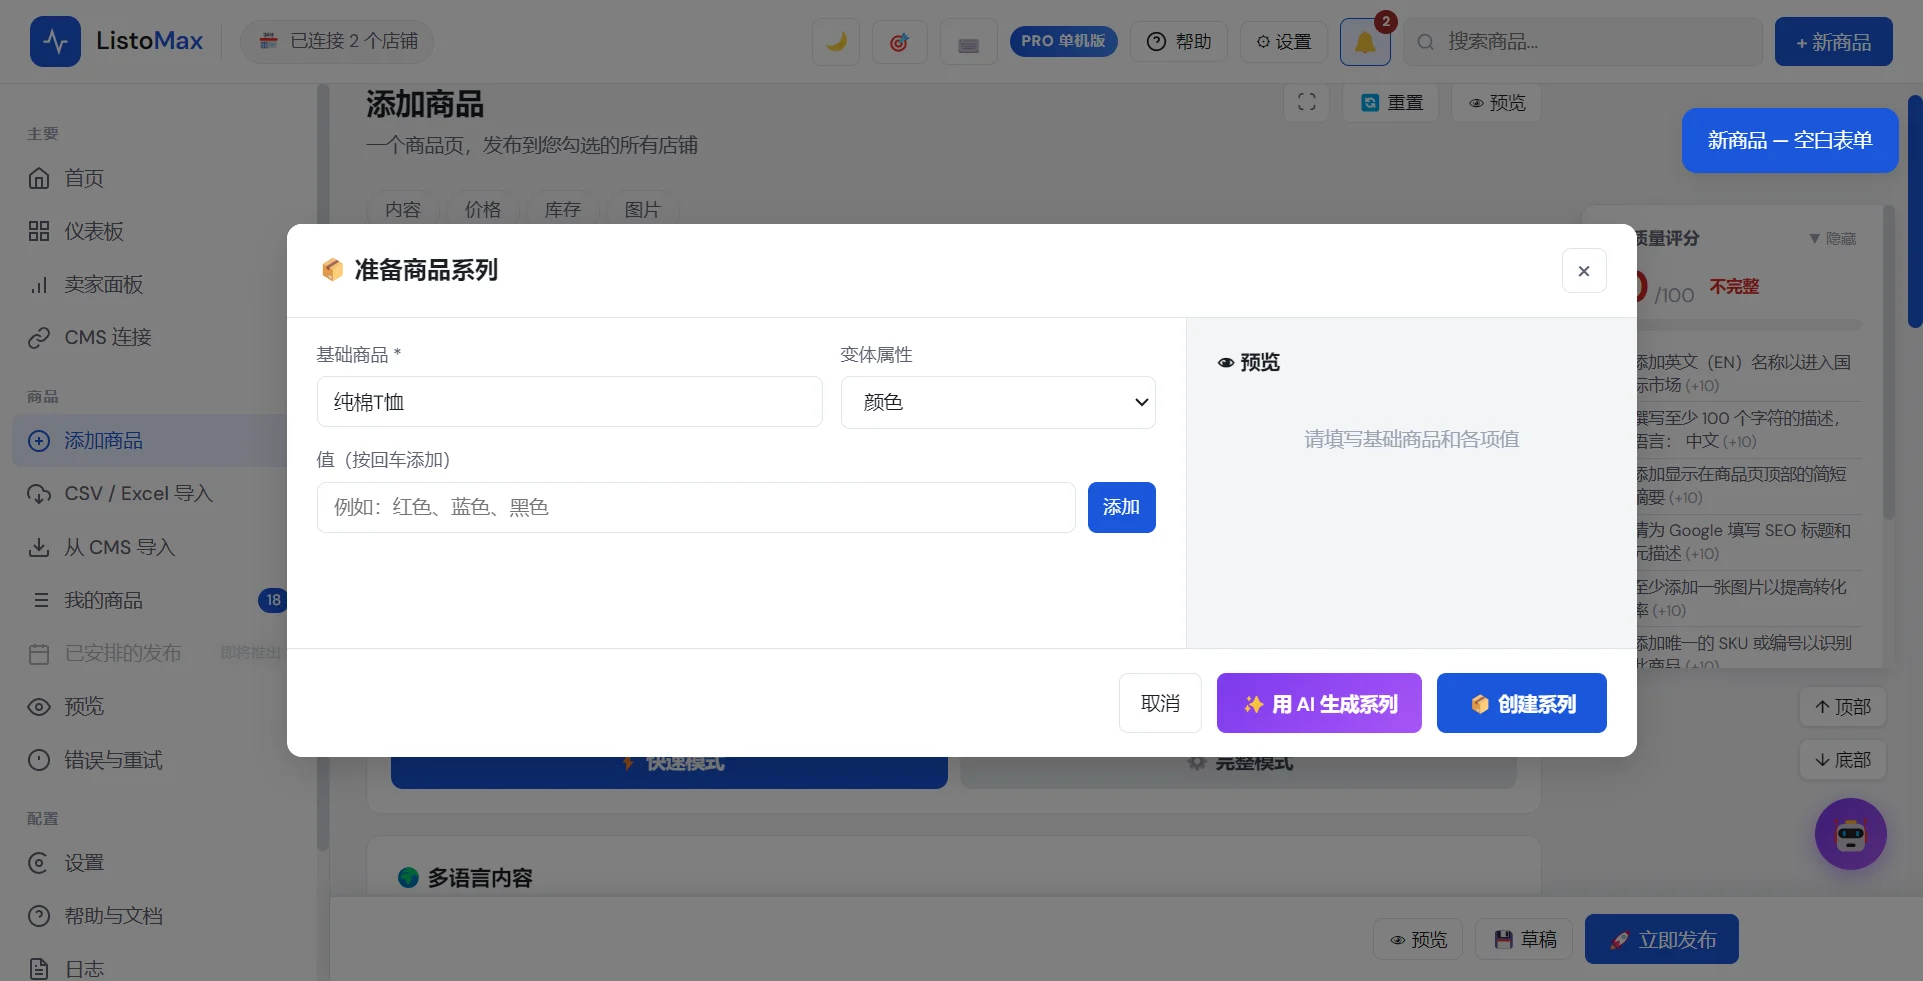Click 取消 in the dialog
The width and height of the screenshot is (1923, 981).
(1160, 703)
